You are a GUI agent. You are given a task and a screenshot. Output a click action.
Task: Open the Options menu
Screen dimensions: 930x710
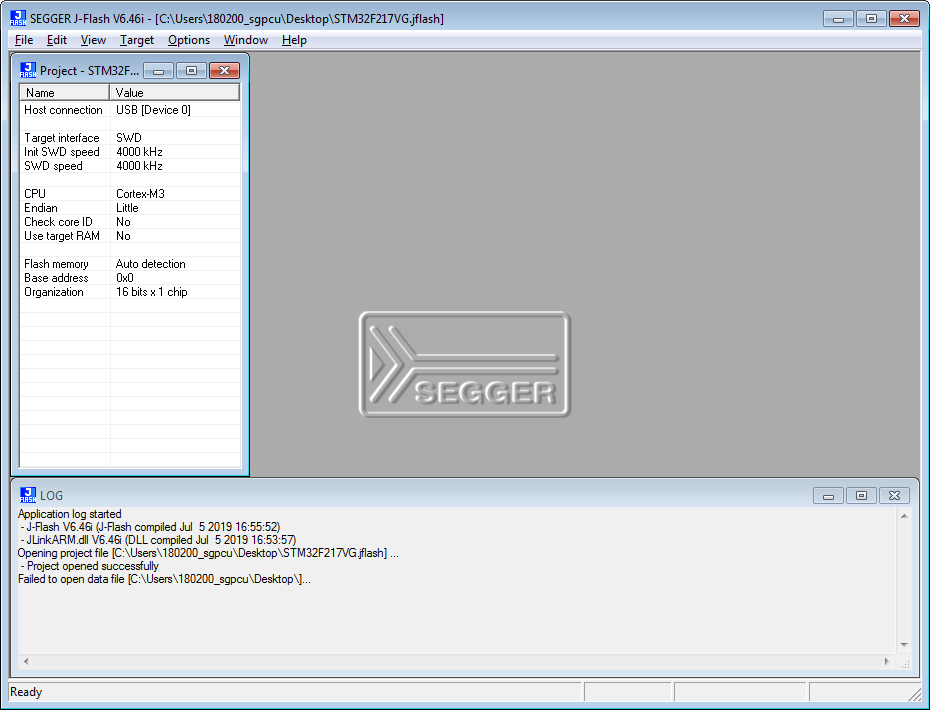[x=189, y=40]
